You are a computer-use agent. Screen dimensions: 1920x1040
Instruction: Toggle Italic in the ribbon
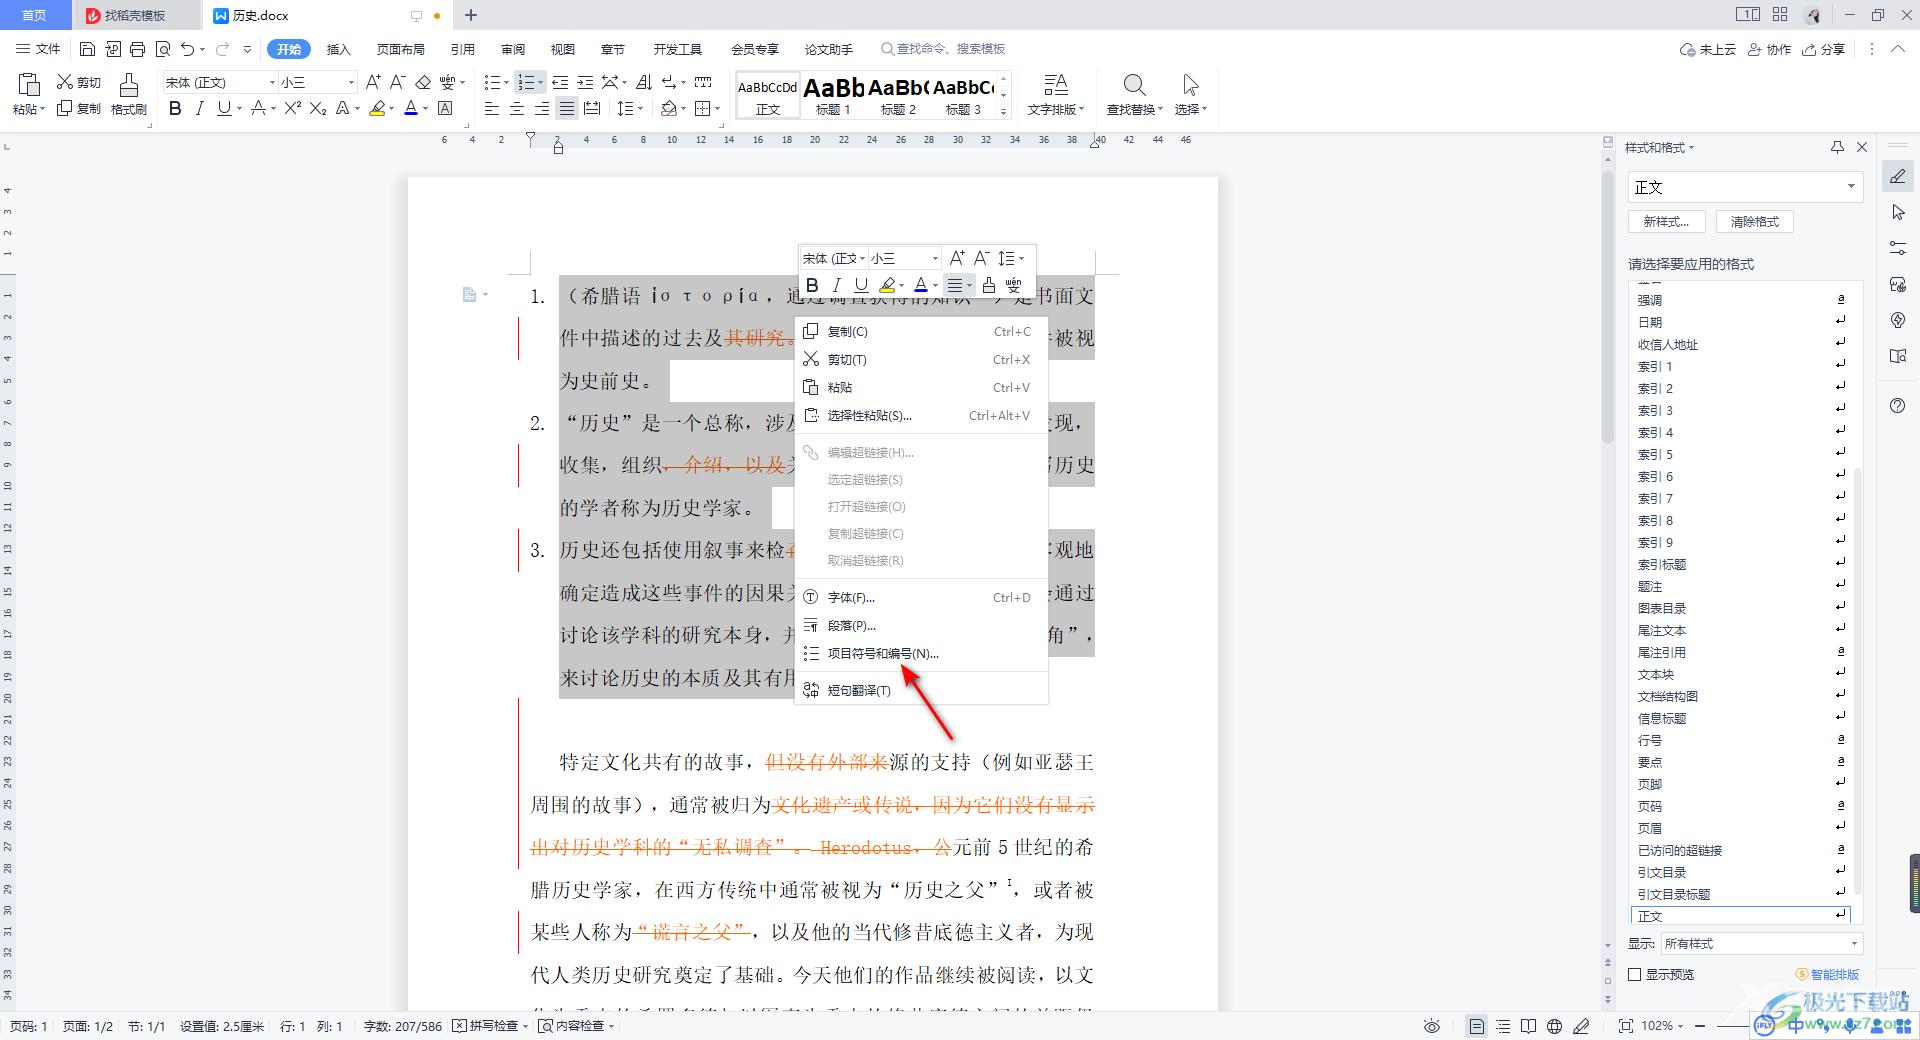click(x=199, y=108)
